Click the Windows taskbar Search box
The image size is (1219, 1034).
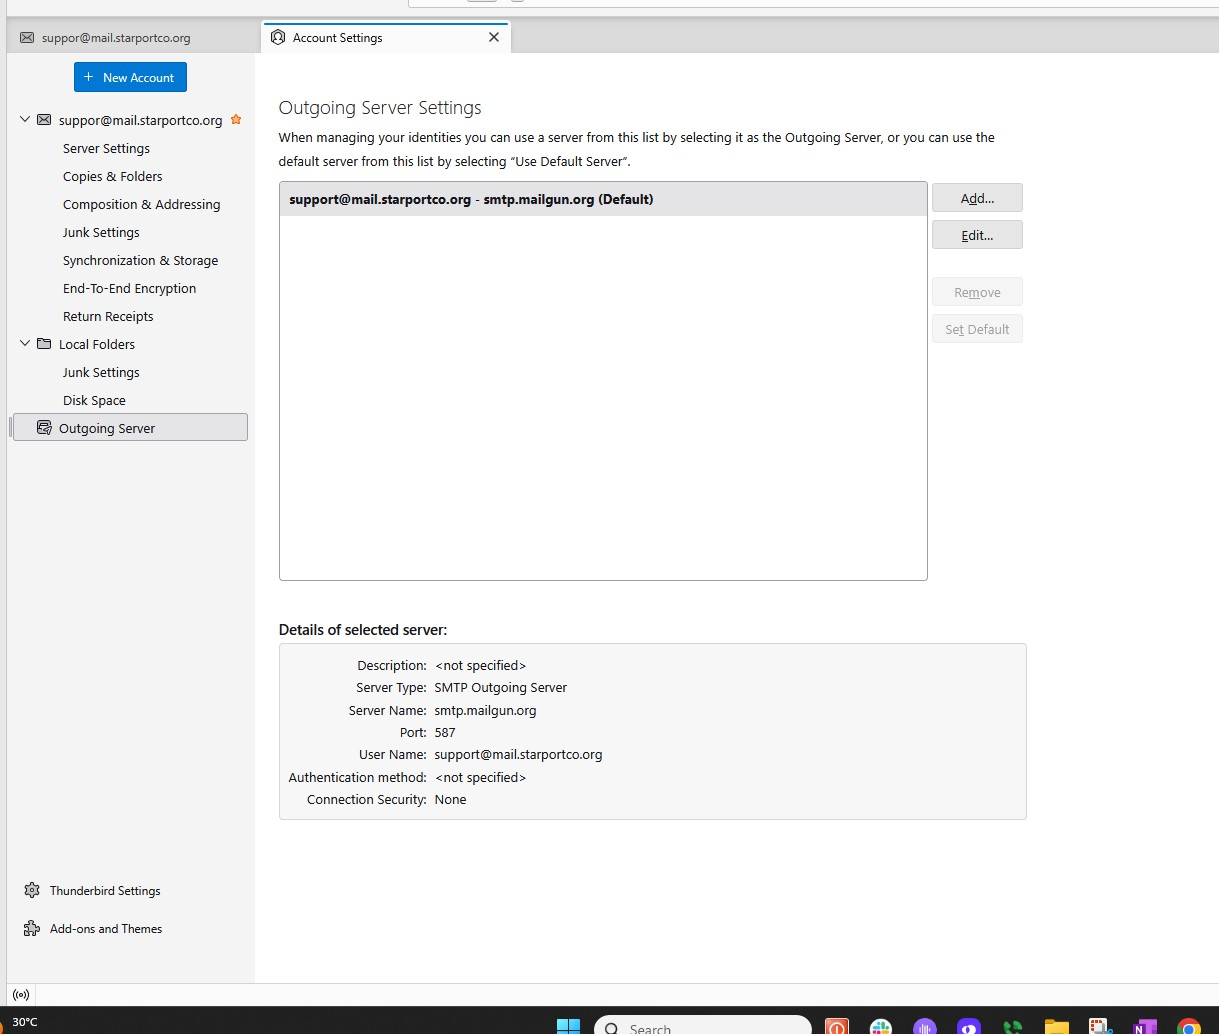(702, 1026)
